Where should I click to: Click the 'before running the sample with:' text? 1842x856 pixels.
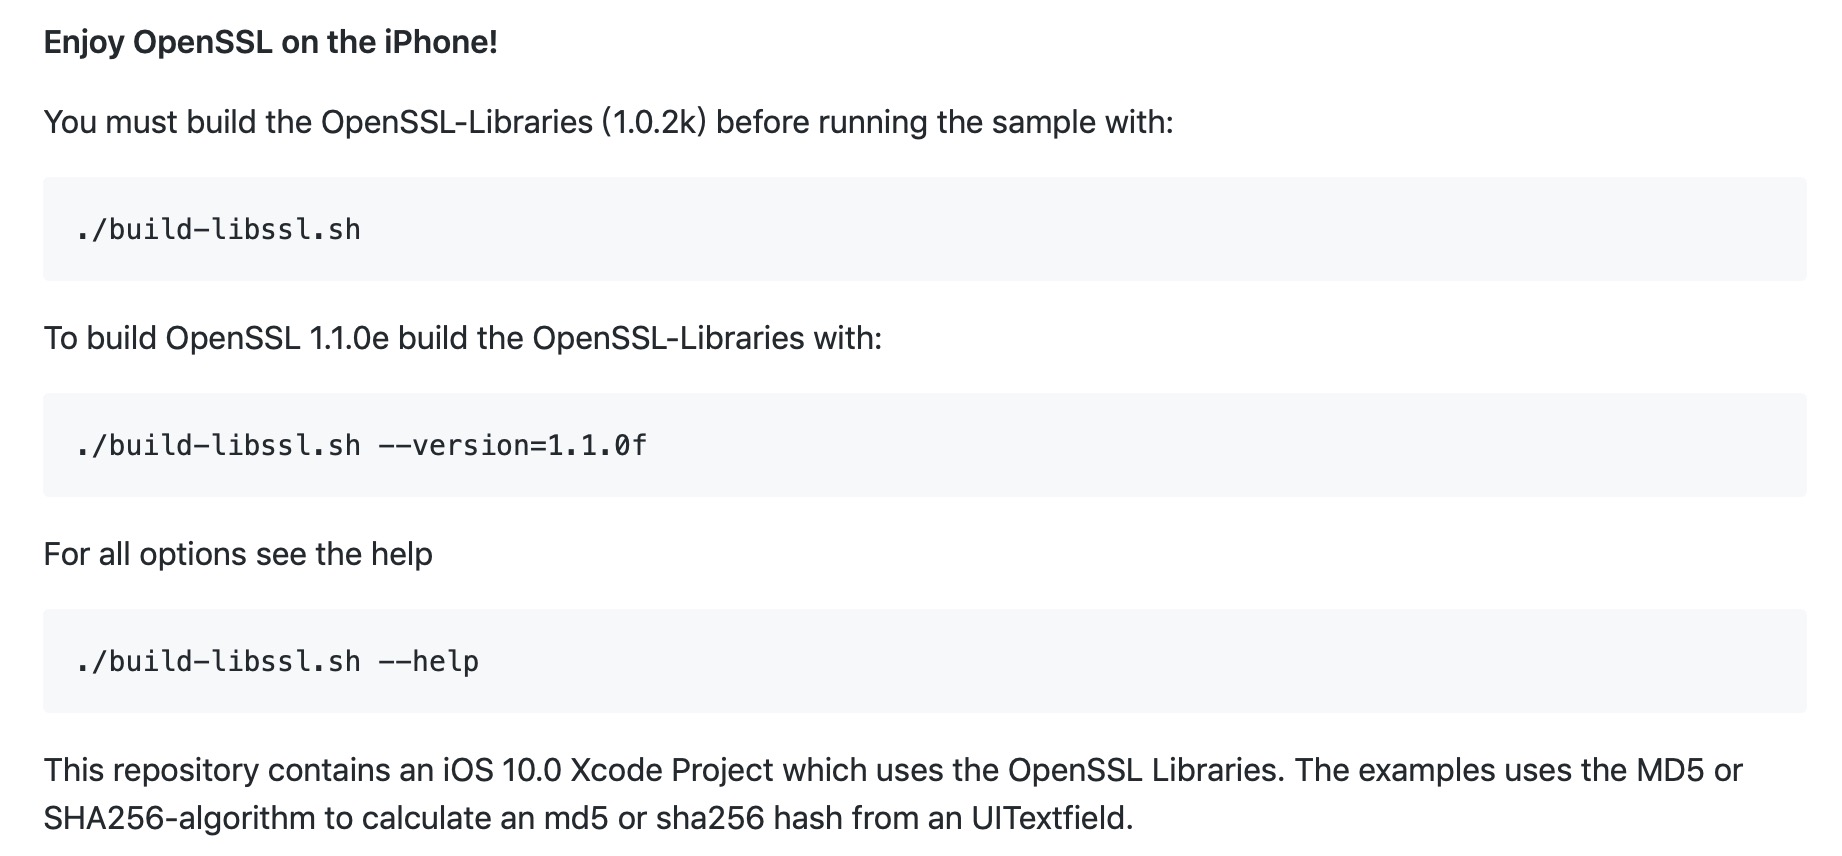(945, 122)
